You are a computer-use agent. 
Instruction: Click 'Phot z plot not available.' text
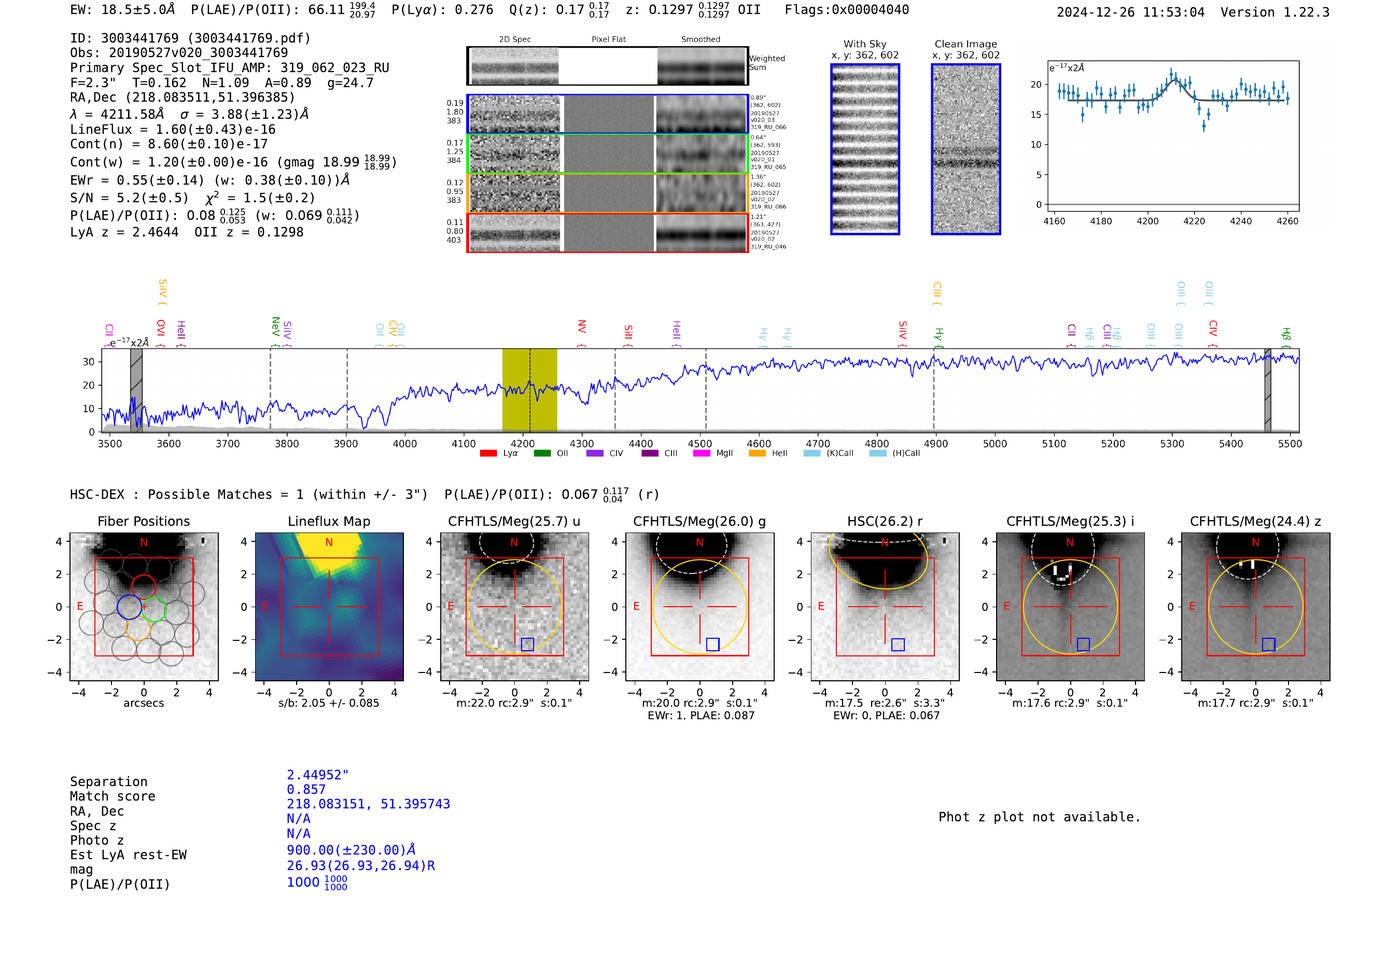click(1039, 817)
